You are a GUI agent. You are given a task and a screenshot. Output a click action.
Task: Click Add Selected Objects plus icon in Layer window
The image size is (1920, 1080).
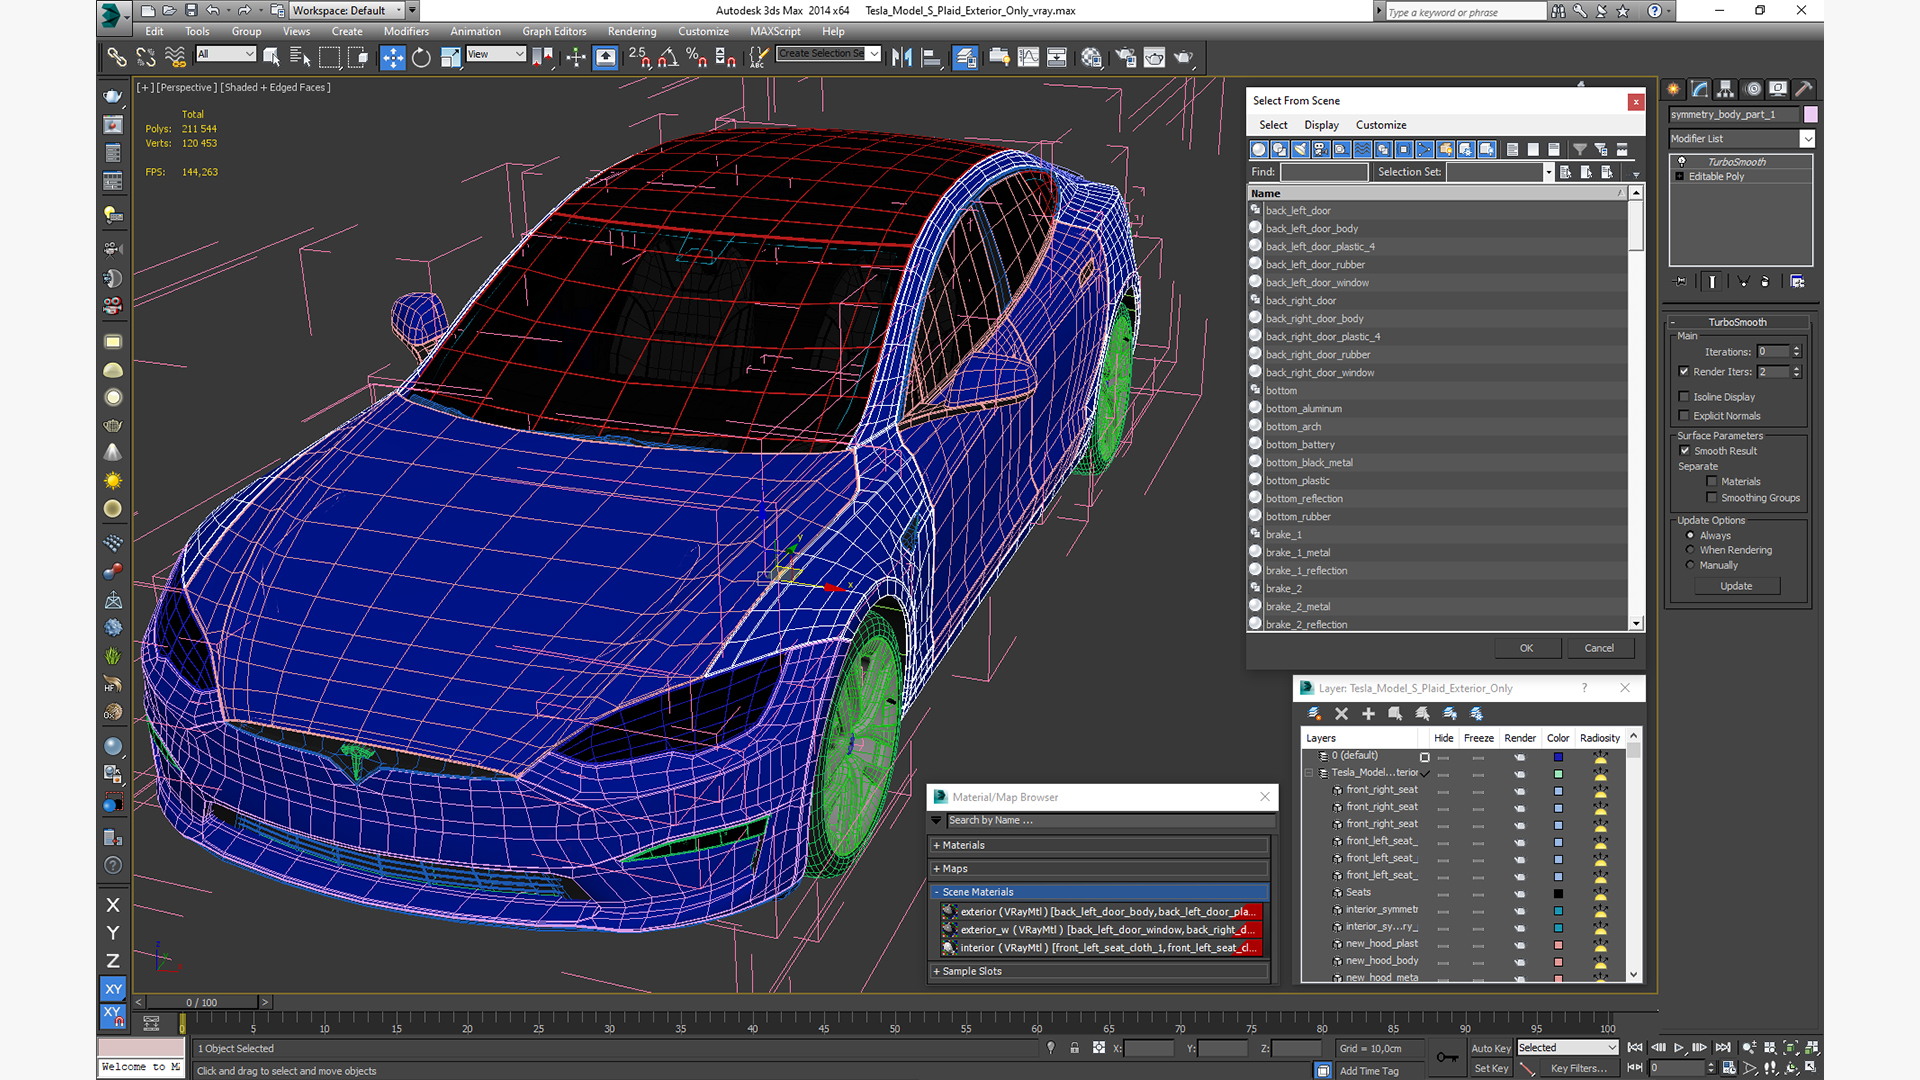1368,714
